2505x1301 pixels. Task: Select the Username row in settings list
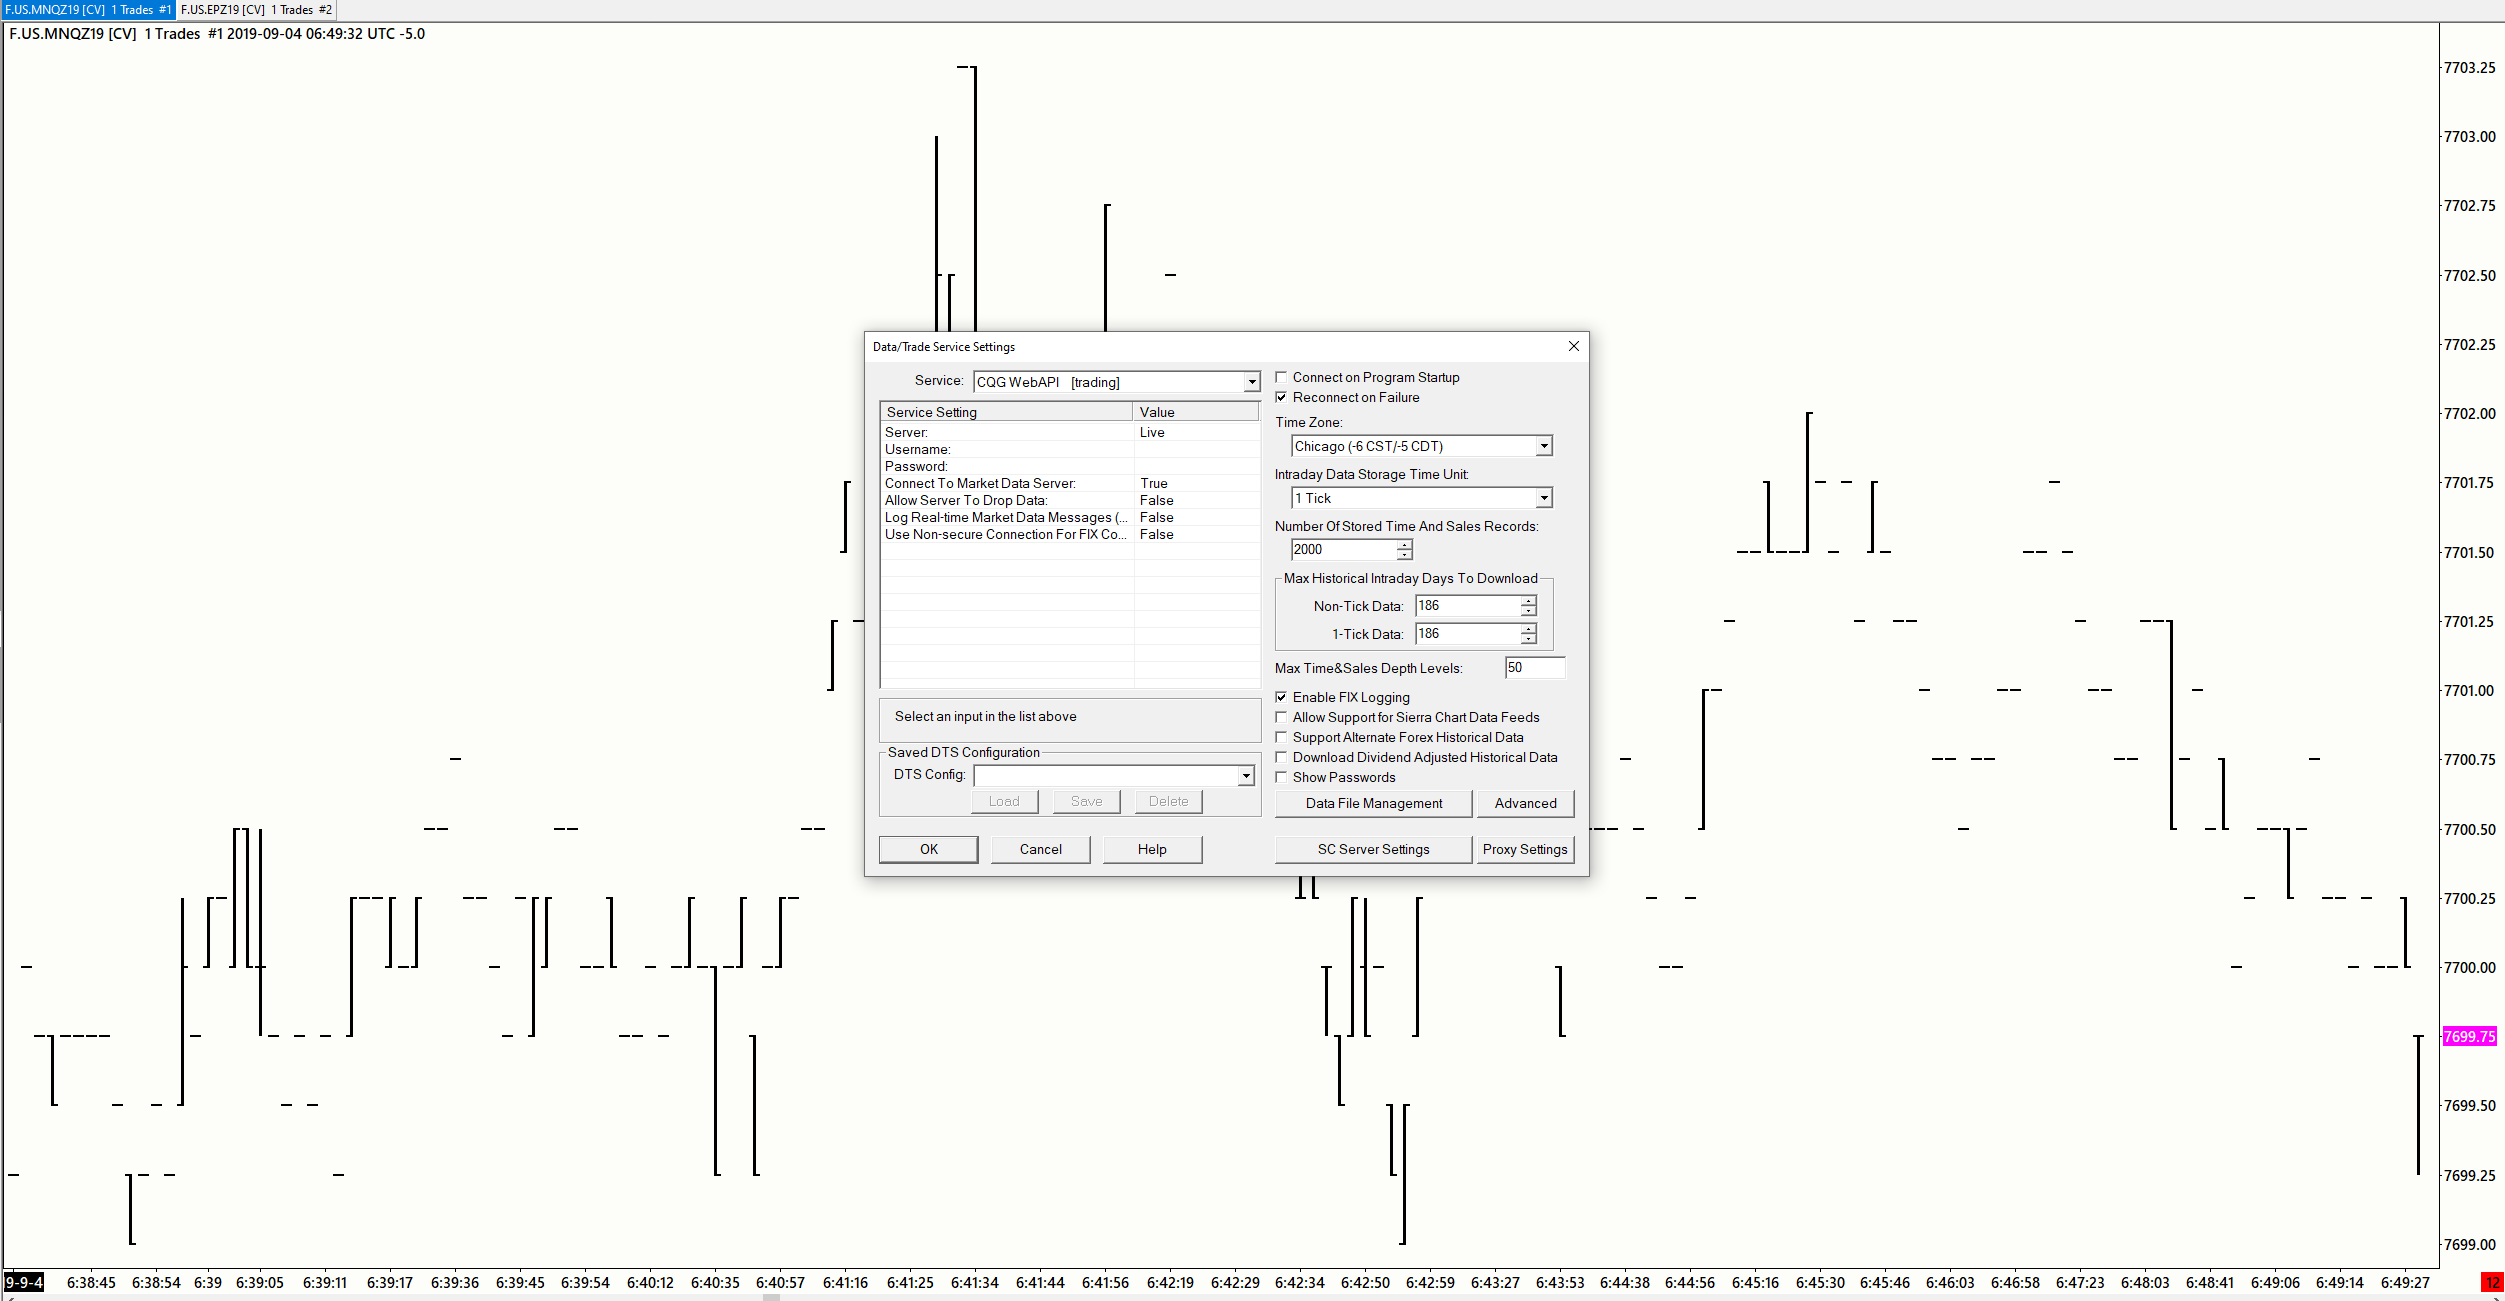pos(1005,449)
